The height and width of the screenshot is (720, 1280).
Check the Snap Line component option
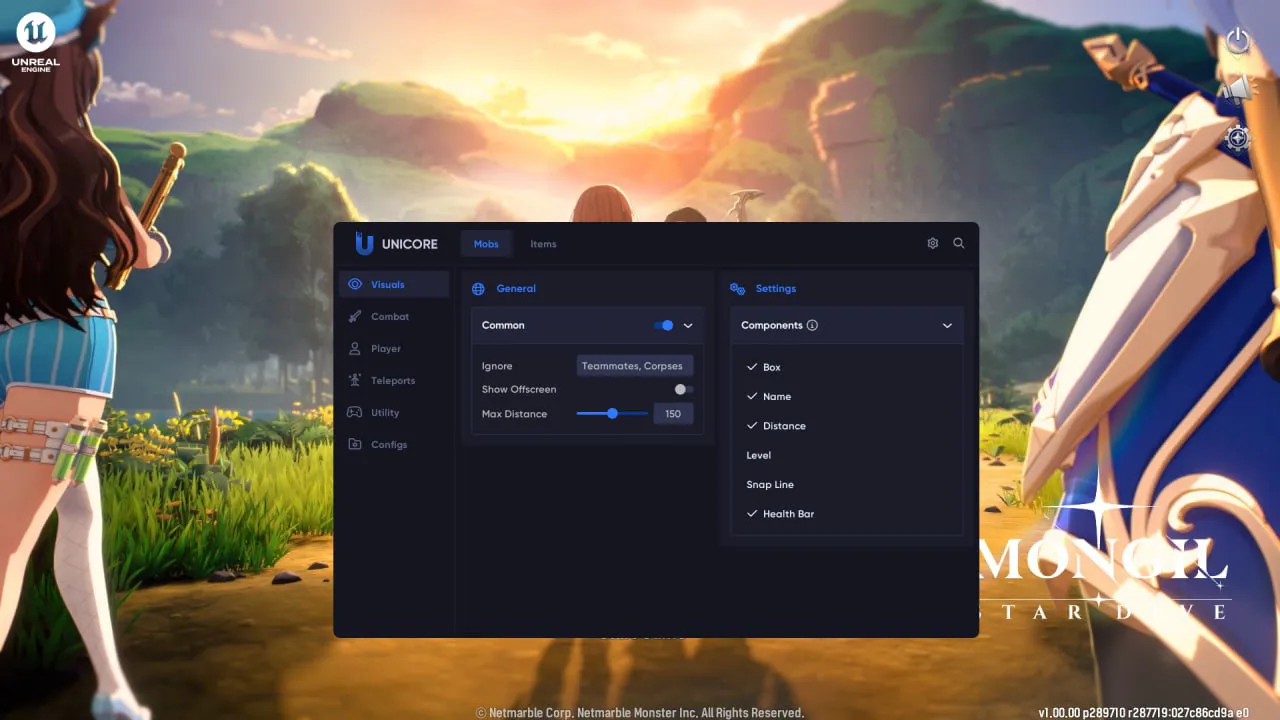(x=769, y=484)
